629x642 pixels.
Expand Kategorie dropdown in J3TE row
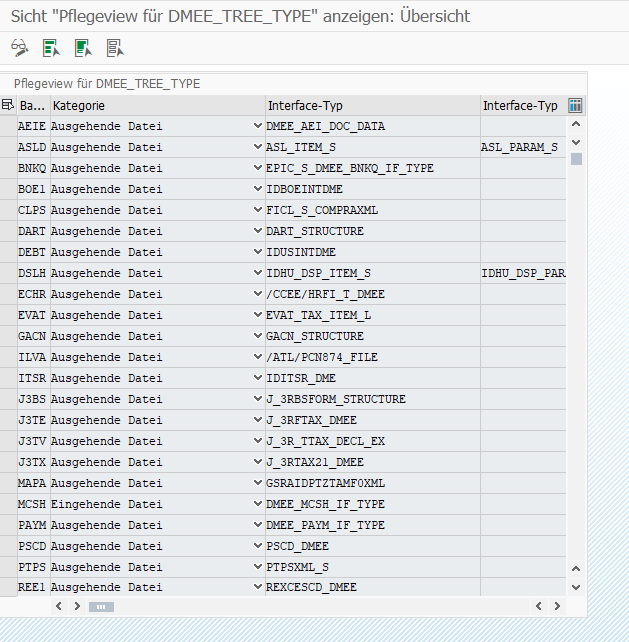(x=258, y=420)
